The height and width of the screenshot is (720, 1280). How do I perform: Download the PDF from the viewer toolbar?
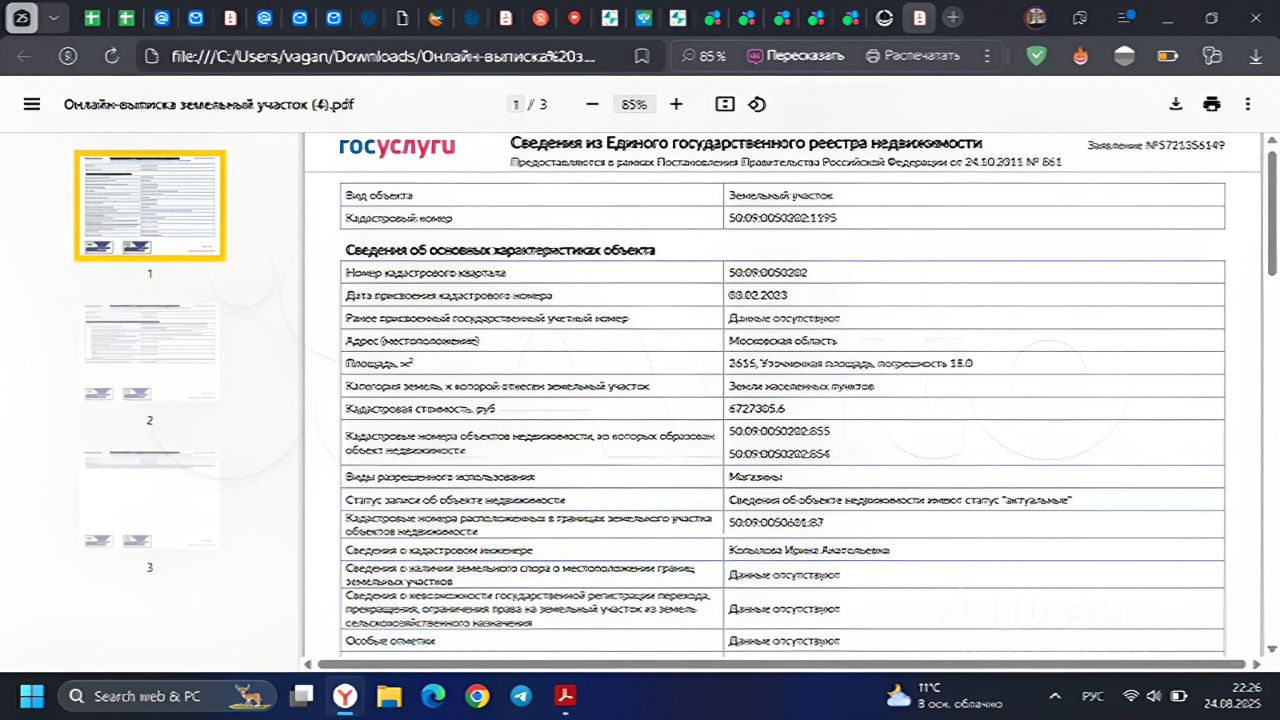click(x=1176, y=104)
